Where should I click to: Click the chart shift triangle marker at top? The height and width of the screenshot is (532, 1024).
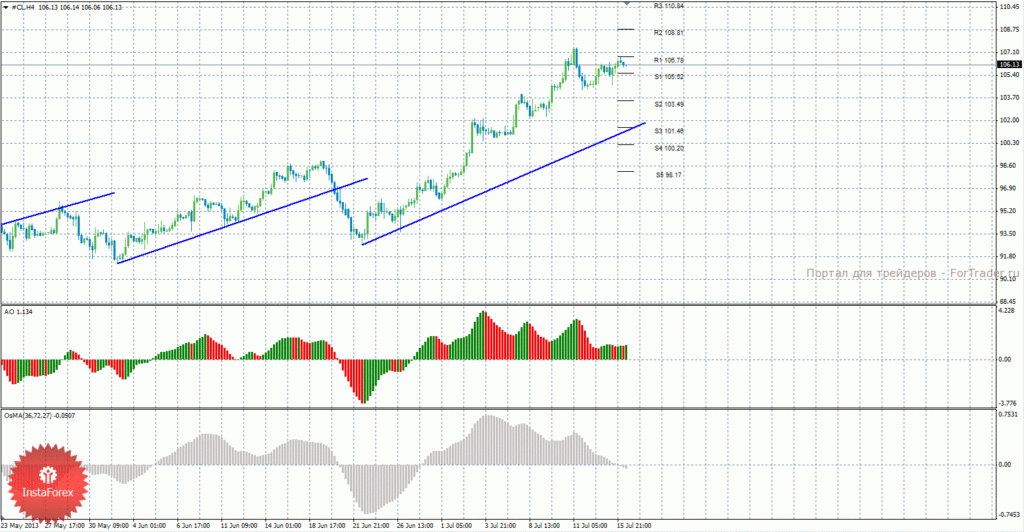pos(627,3)
